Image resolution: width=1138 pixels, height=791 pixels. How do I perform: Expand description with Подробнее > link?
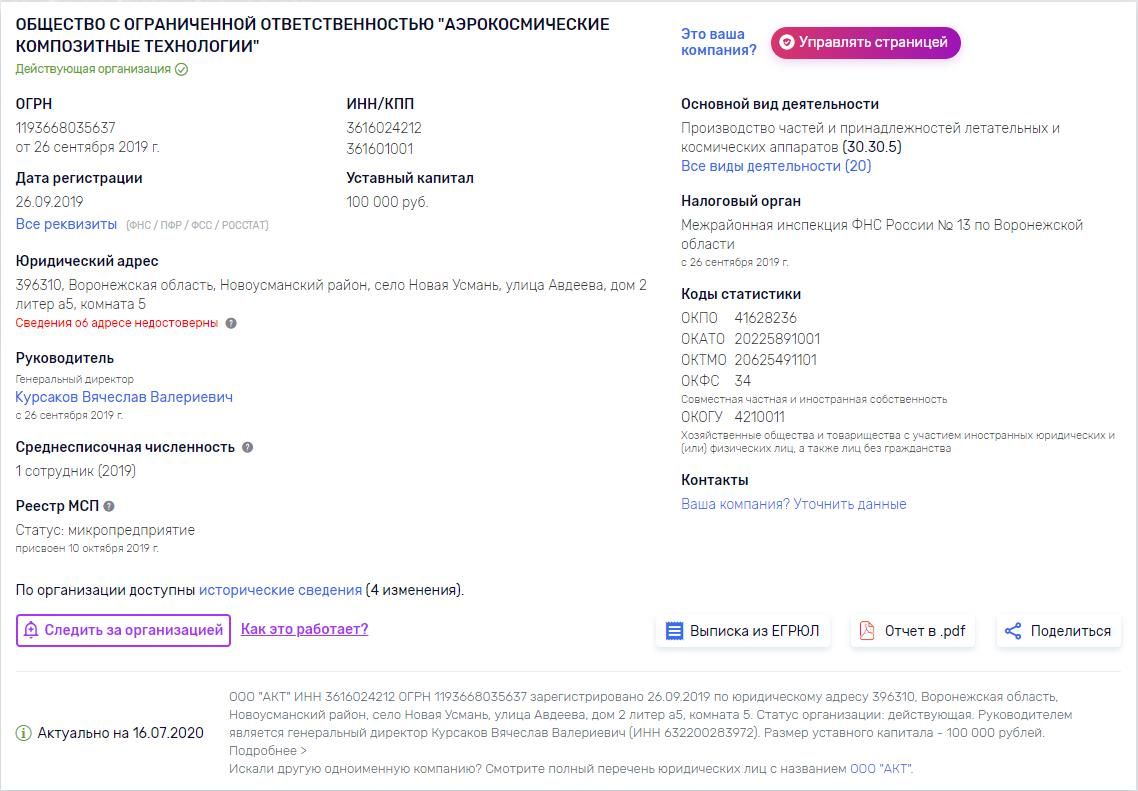(x=268, y=750)
